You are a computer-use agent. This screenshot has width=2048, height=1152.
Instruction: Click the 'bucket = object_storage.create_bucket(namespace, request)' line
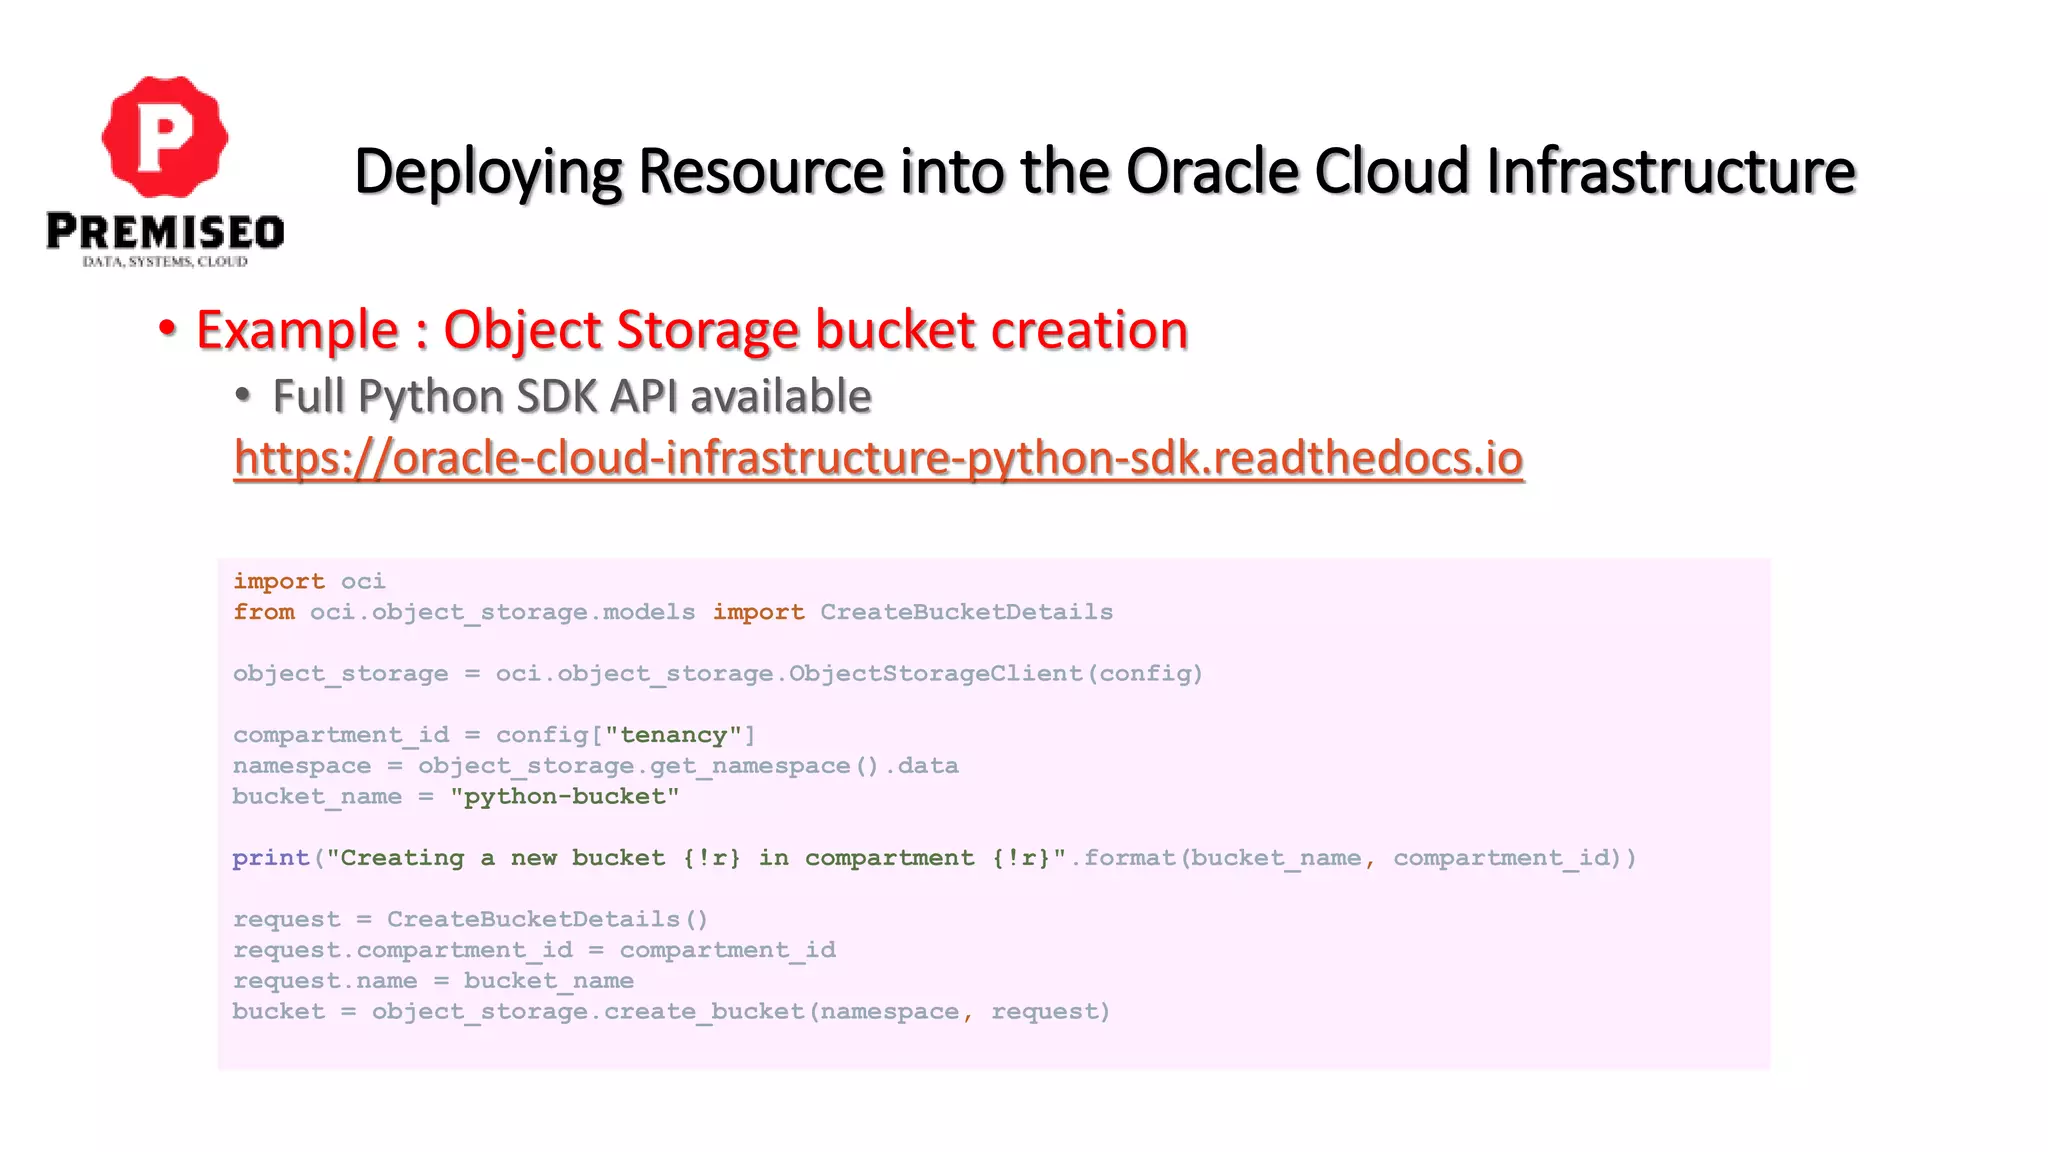click(671, 1012)
